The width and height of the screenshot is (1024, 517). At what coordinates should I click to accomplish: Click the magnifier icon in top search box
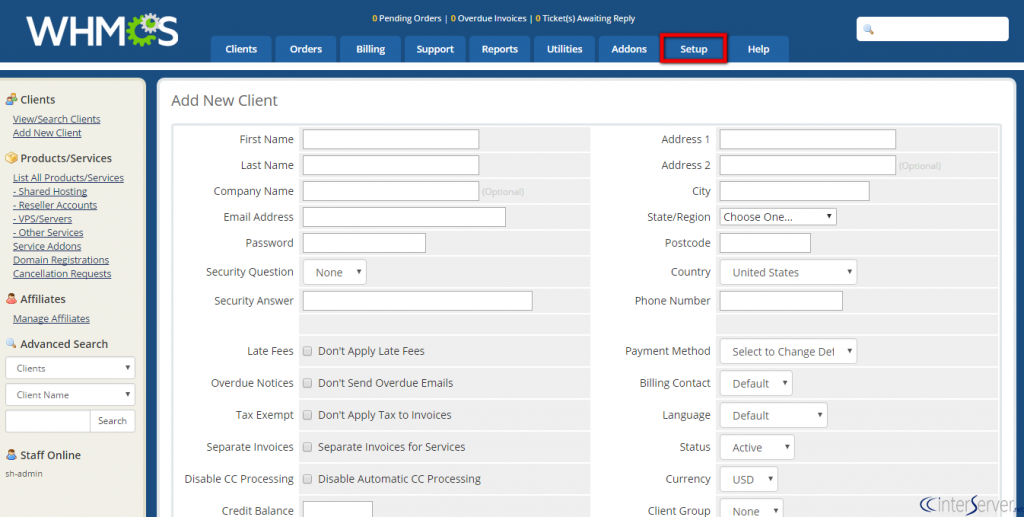tap(869, 29)
